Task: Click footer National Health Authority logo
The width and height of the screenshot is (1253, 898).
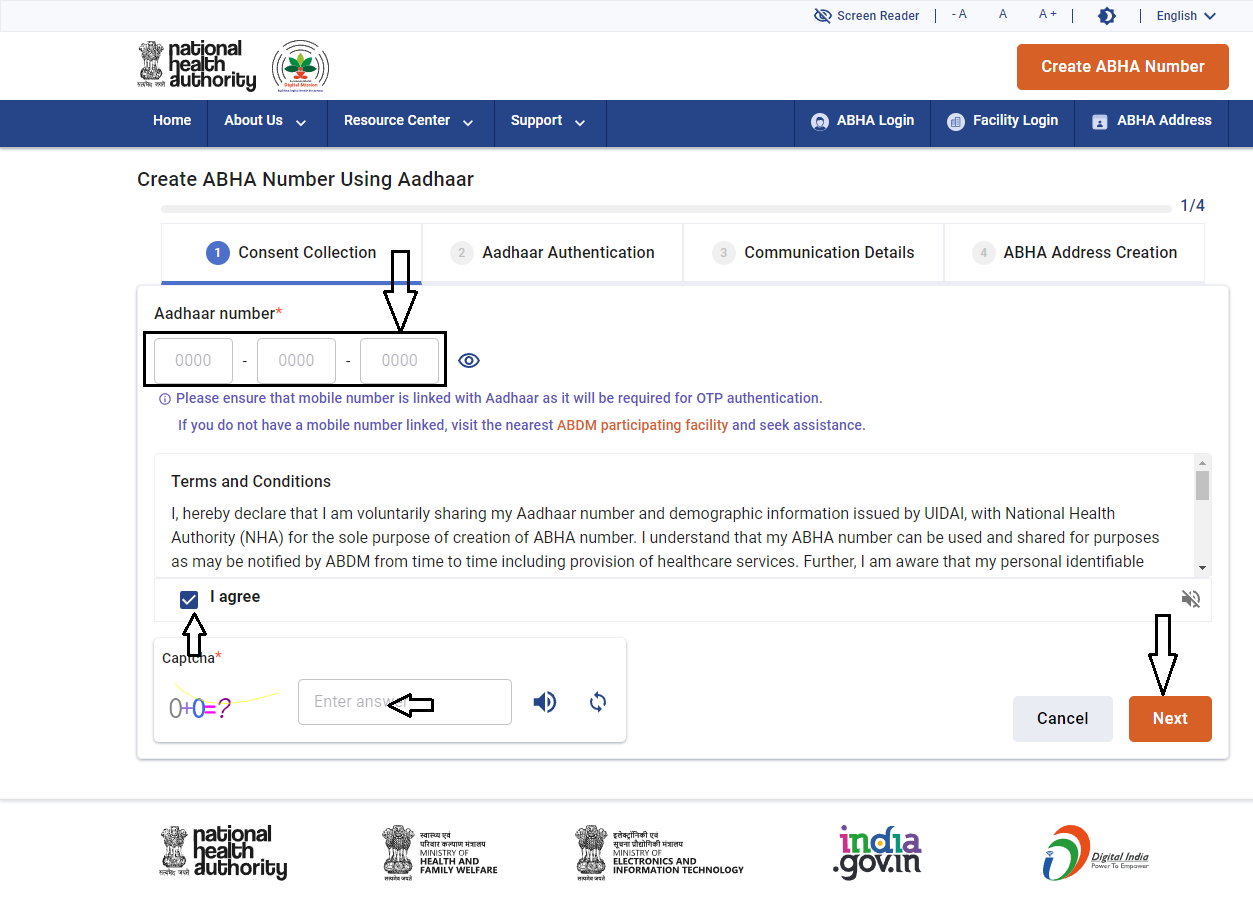Action: [224, 852]
